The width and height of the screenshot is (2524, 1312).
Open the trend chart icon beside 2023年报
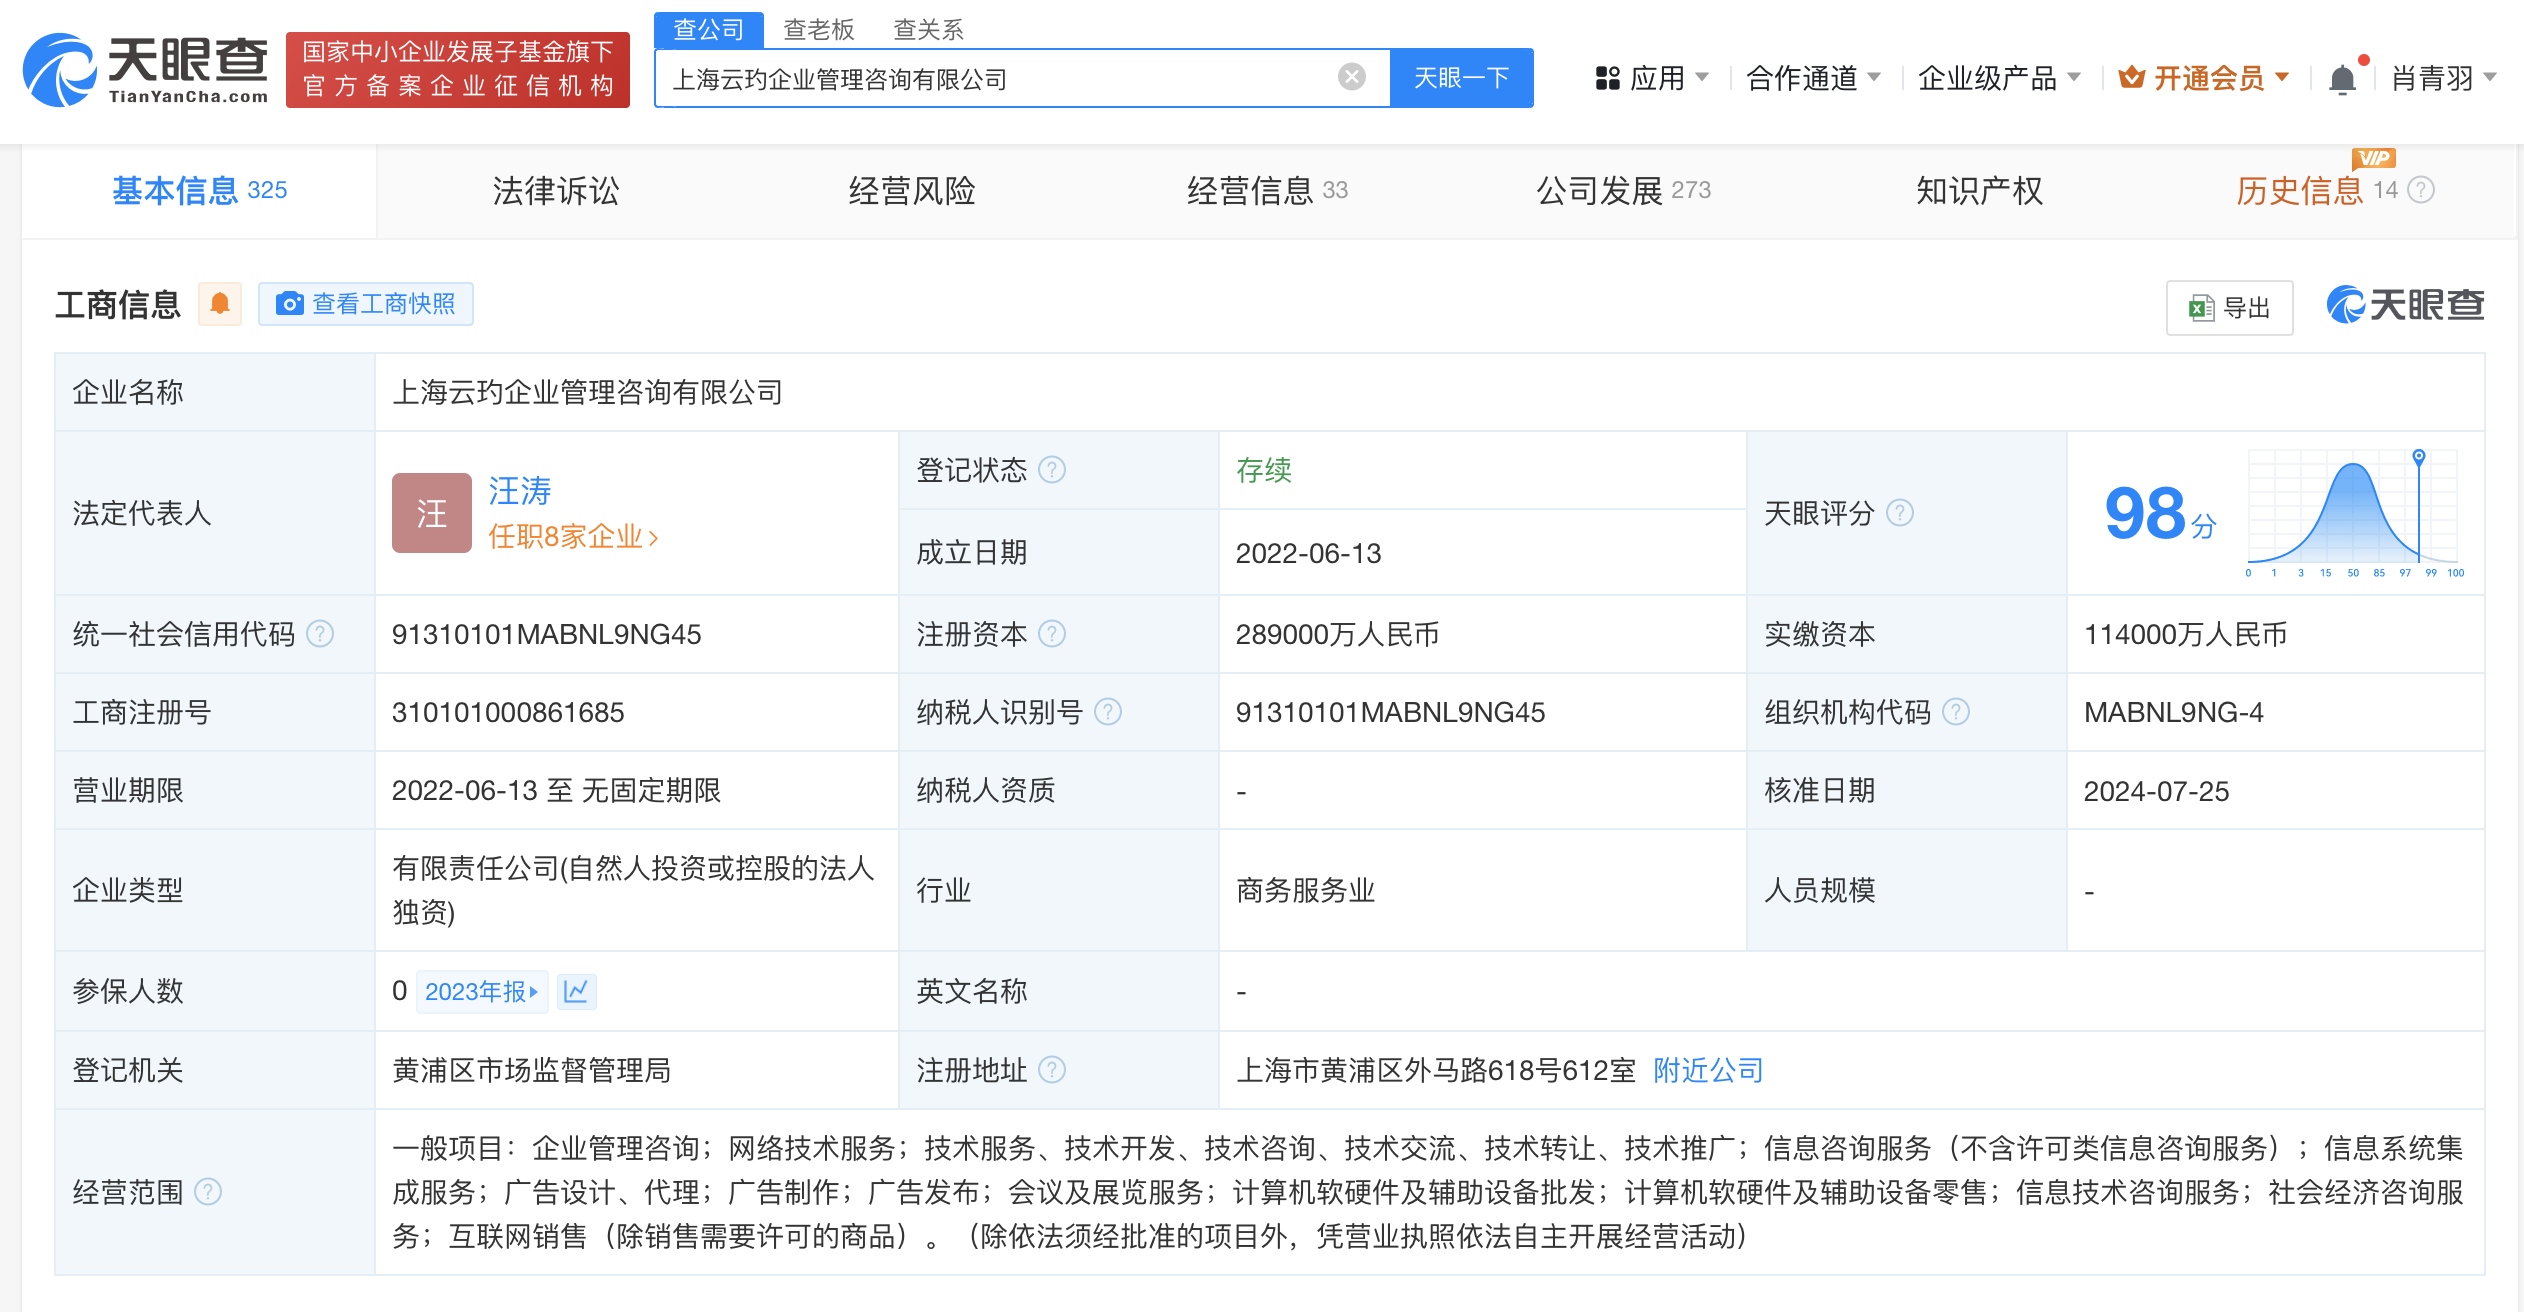pos(576,991)
